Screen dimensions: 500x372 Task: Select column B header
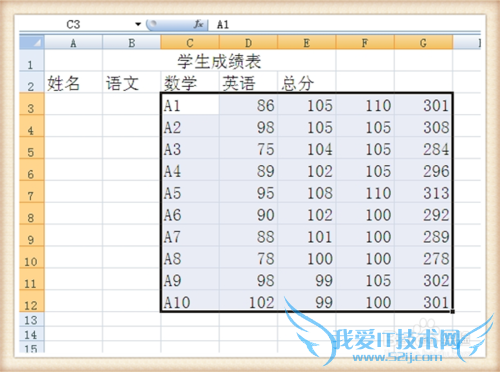tap(132, 43)
